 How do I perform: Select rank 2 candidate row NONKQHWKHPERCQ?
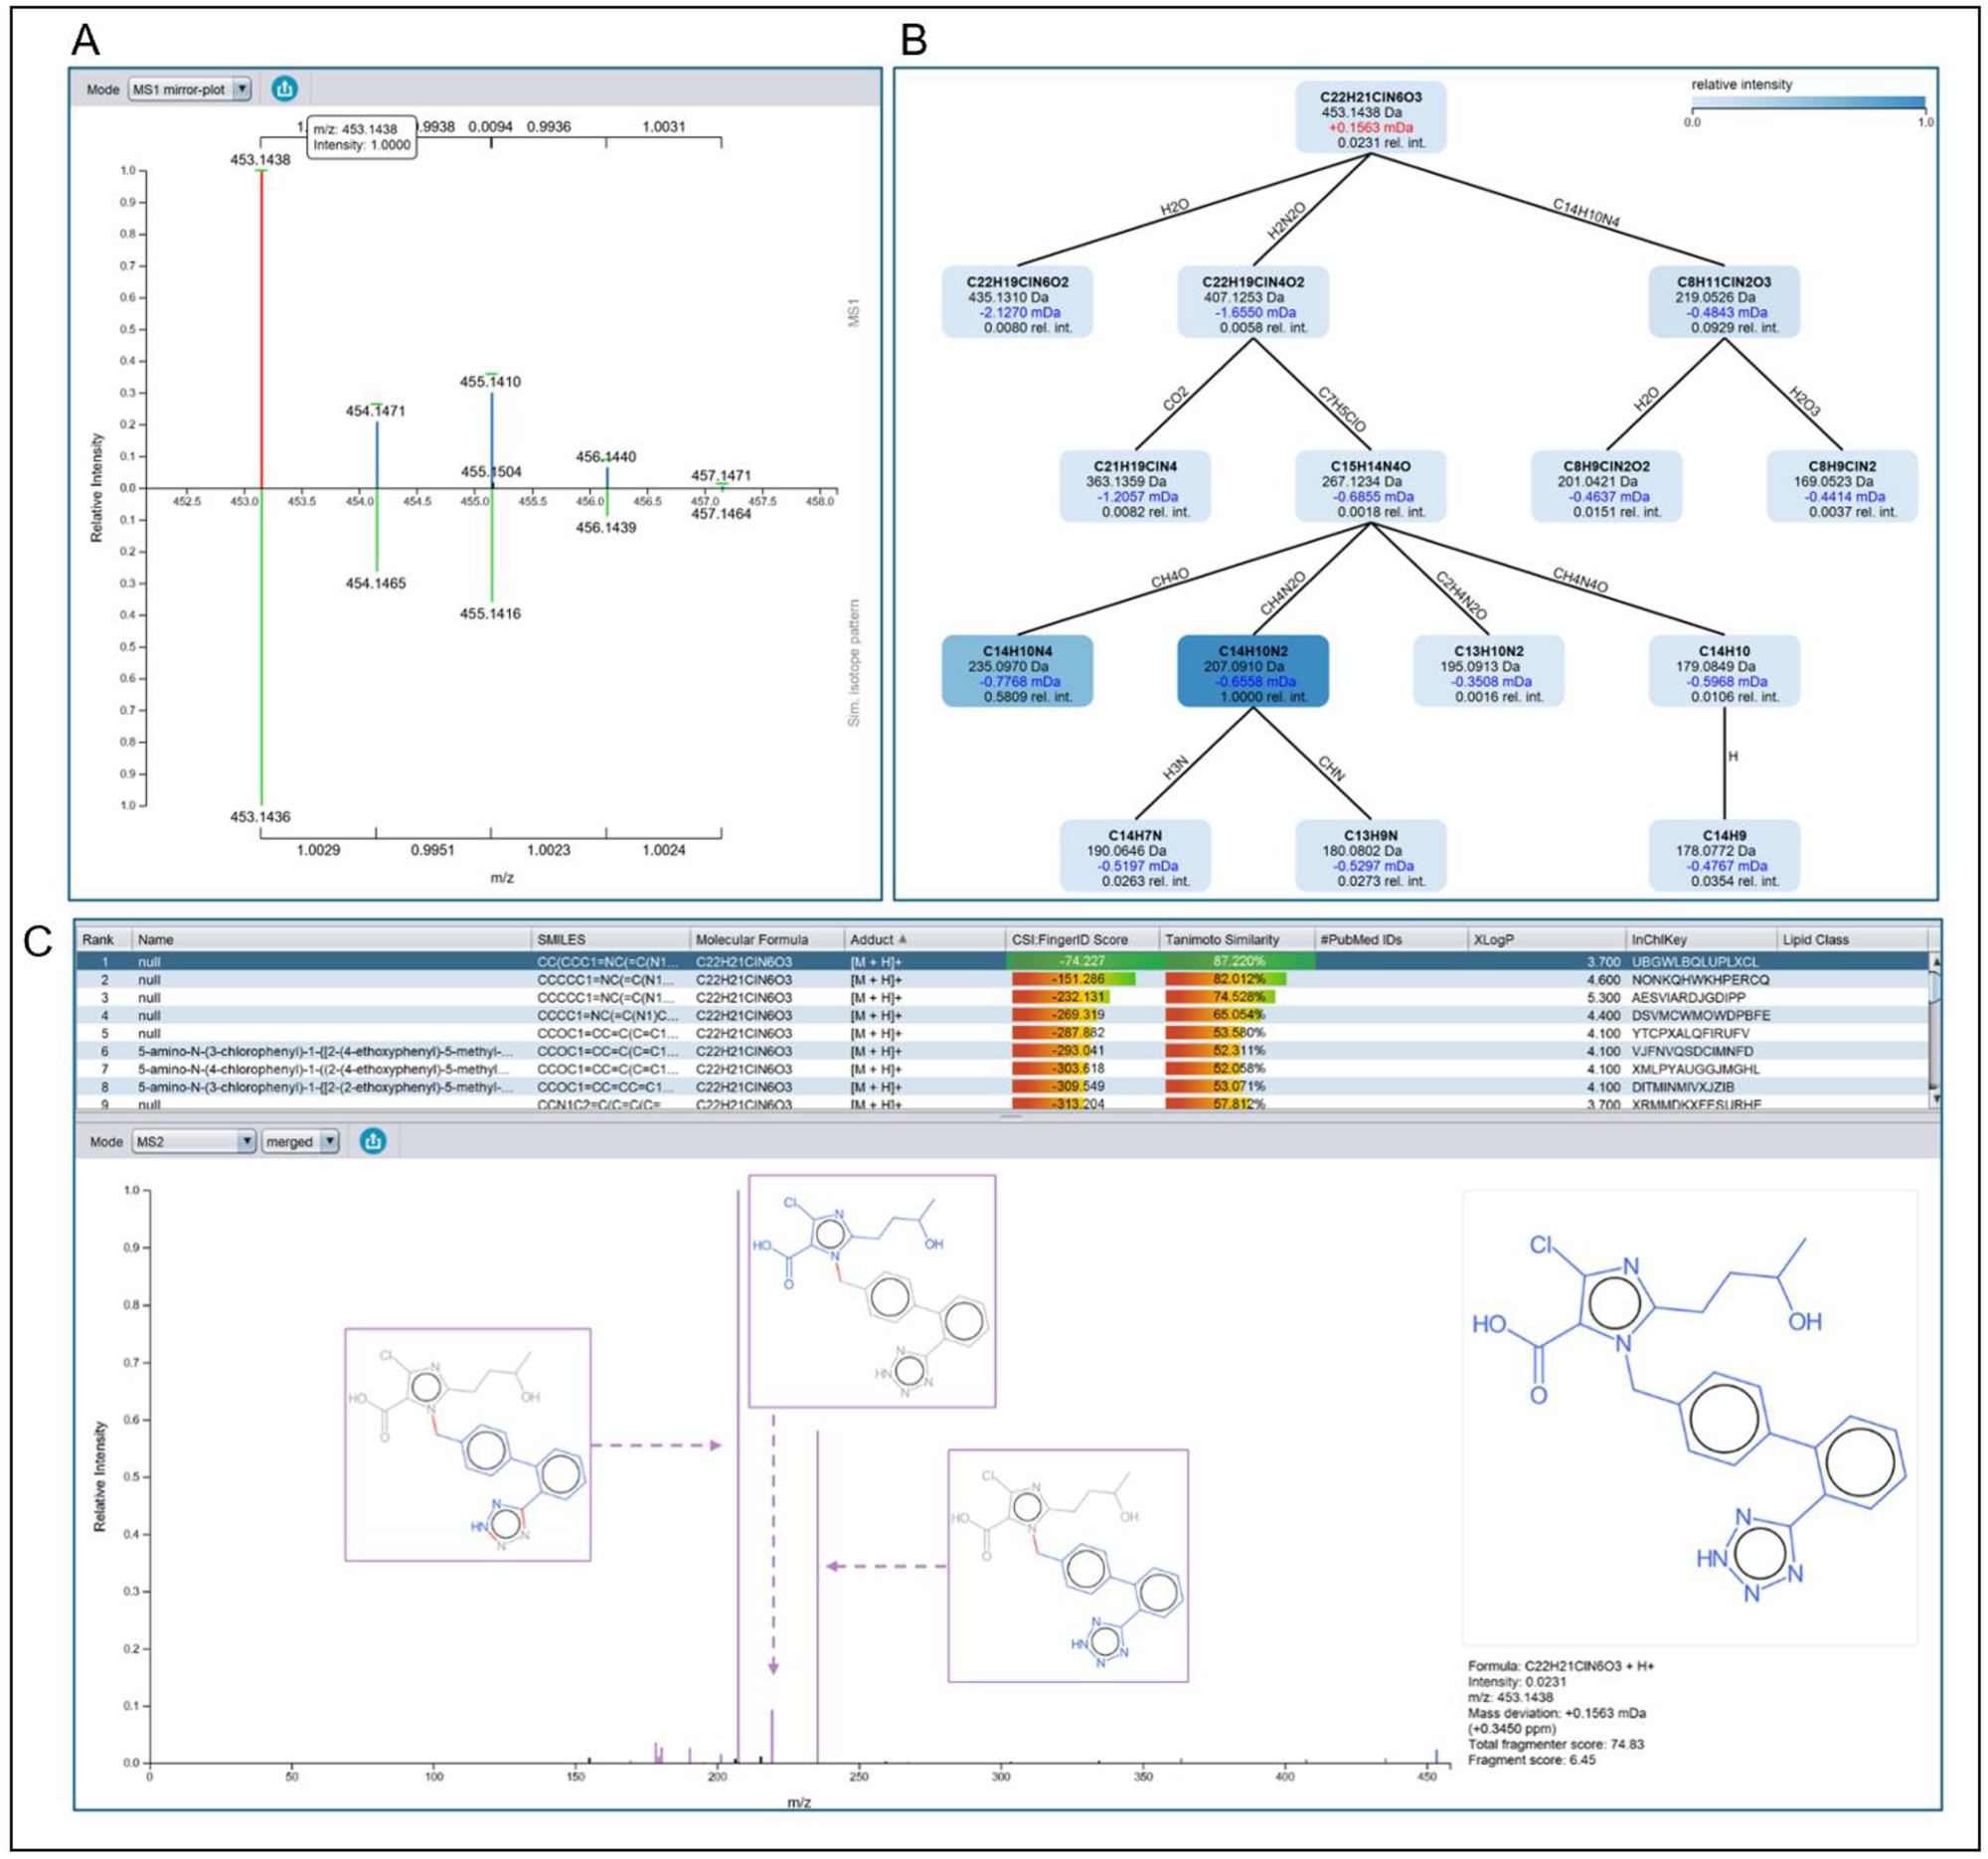tap(1700, 979)
